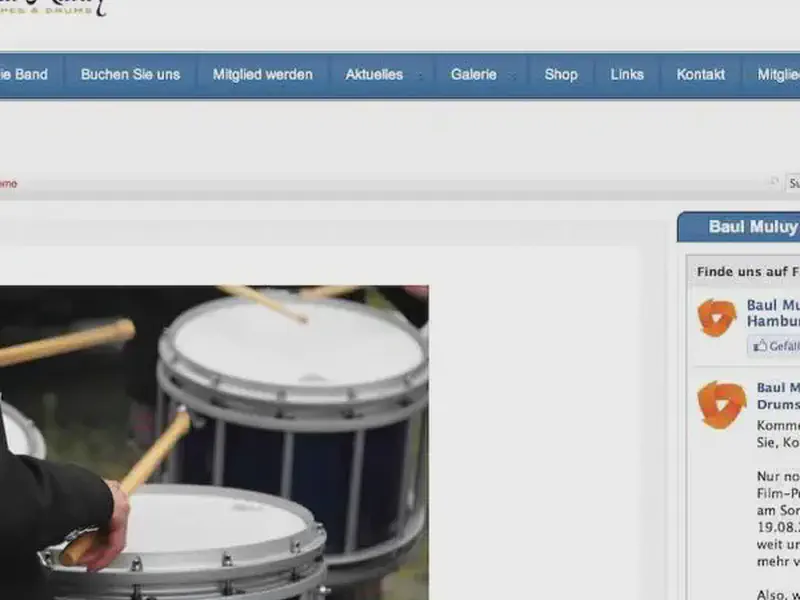Open the Galerie menu item

click(x=473, y=74)
